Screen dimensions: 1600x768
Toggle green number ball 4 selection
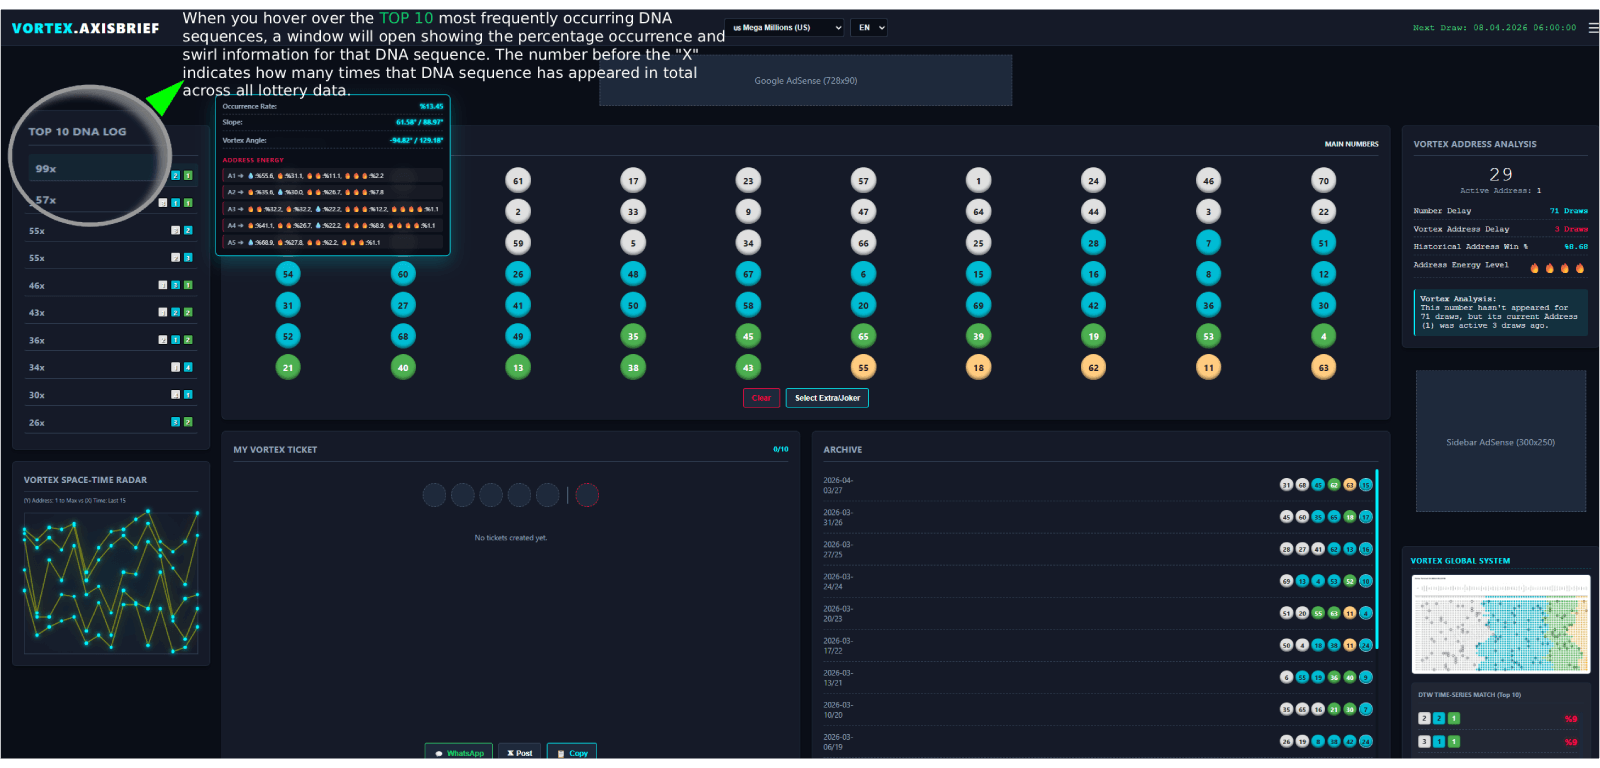pos(1323,337)
